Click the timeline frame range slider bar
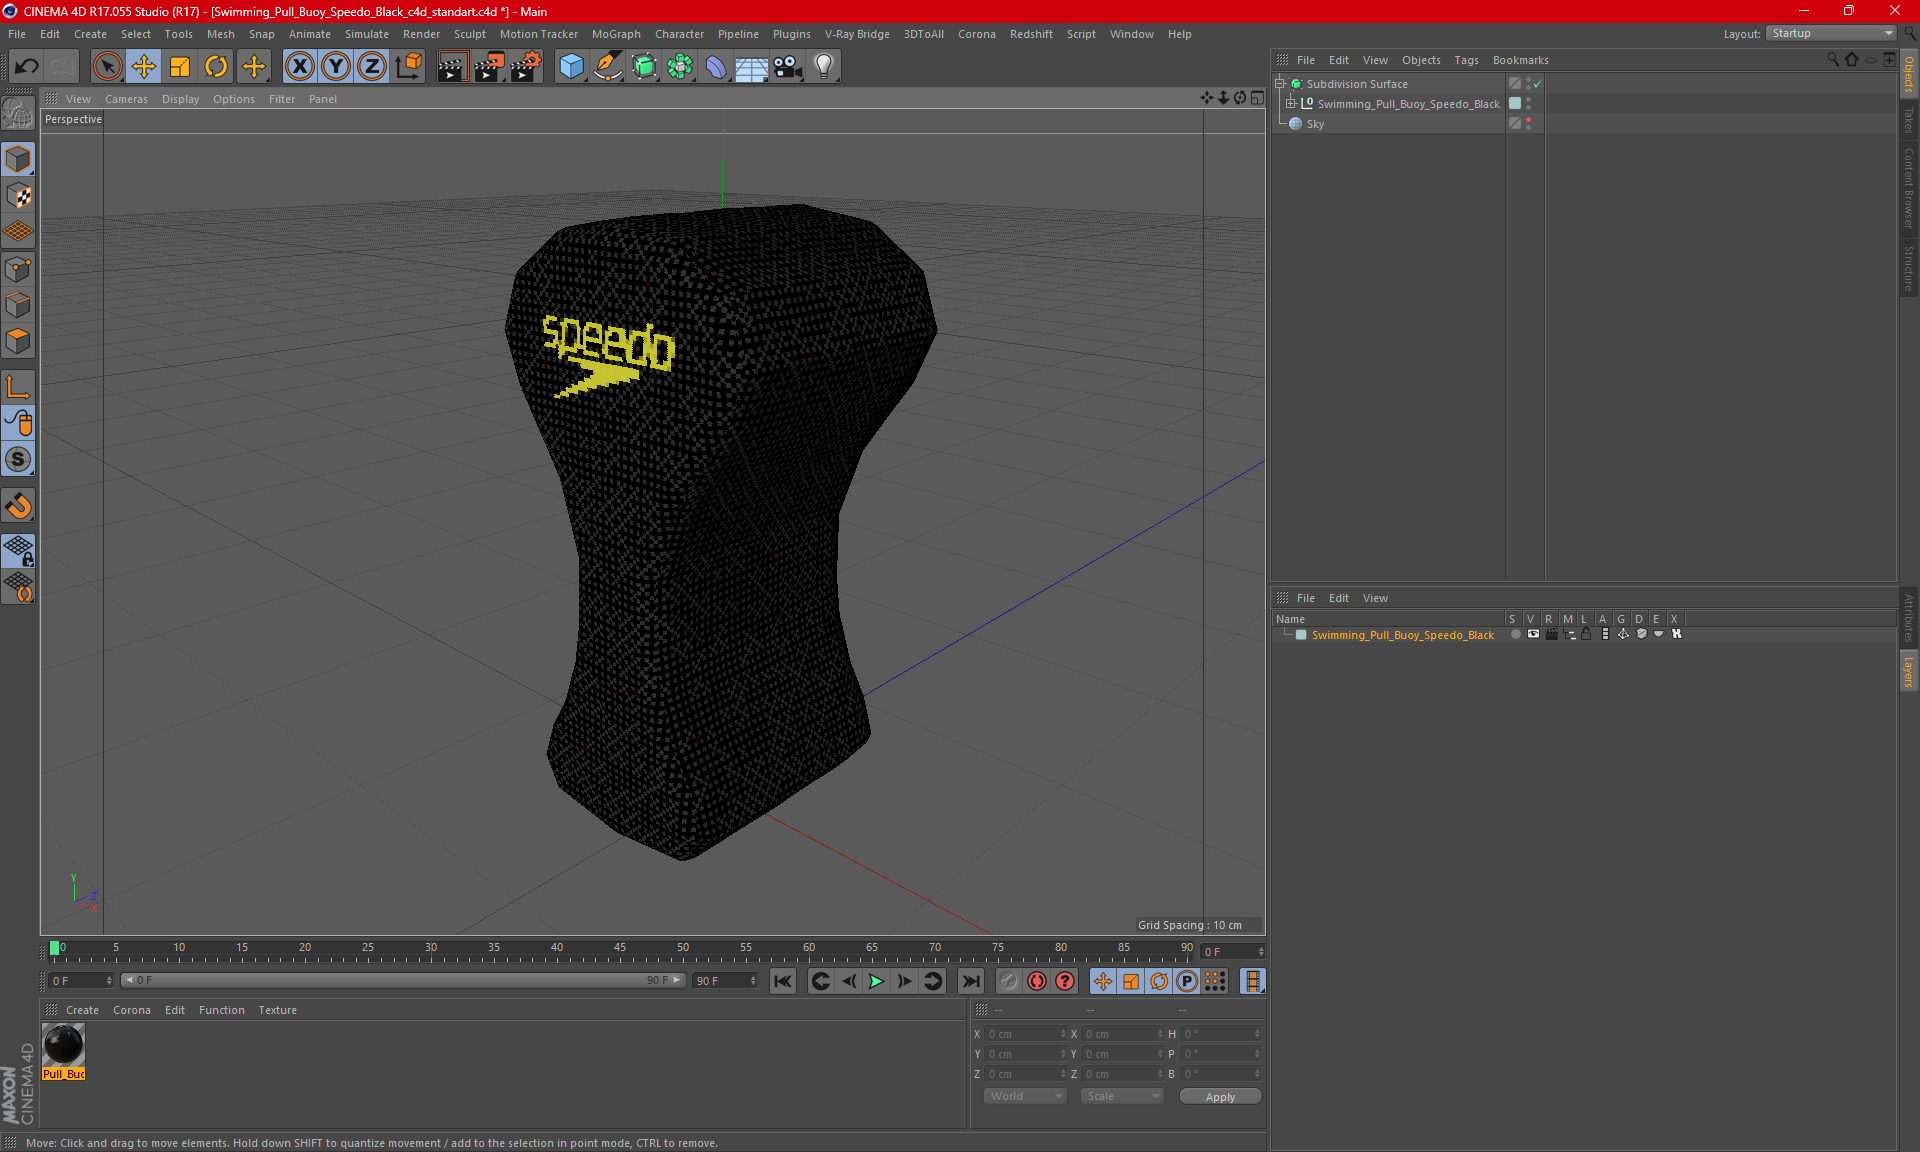 (403, 980)
